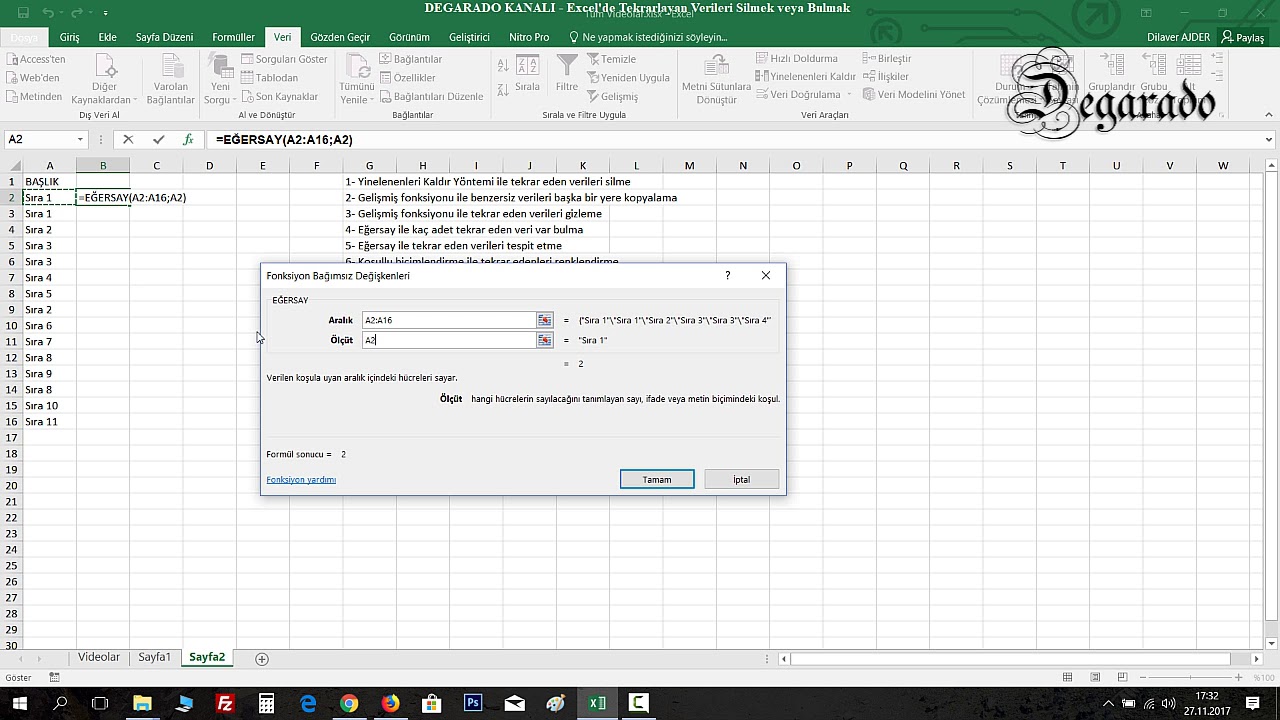Open the Name Box dropdown arrow
The height and width of the screenshot is (720, 1280).
pyautogui.click(x=81, y=140)
